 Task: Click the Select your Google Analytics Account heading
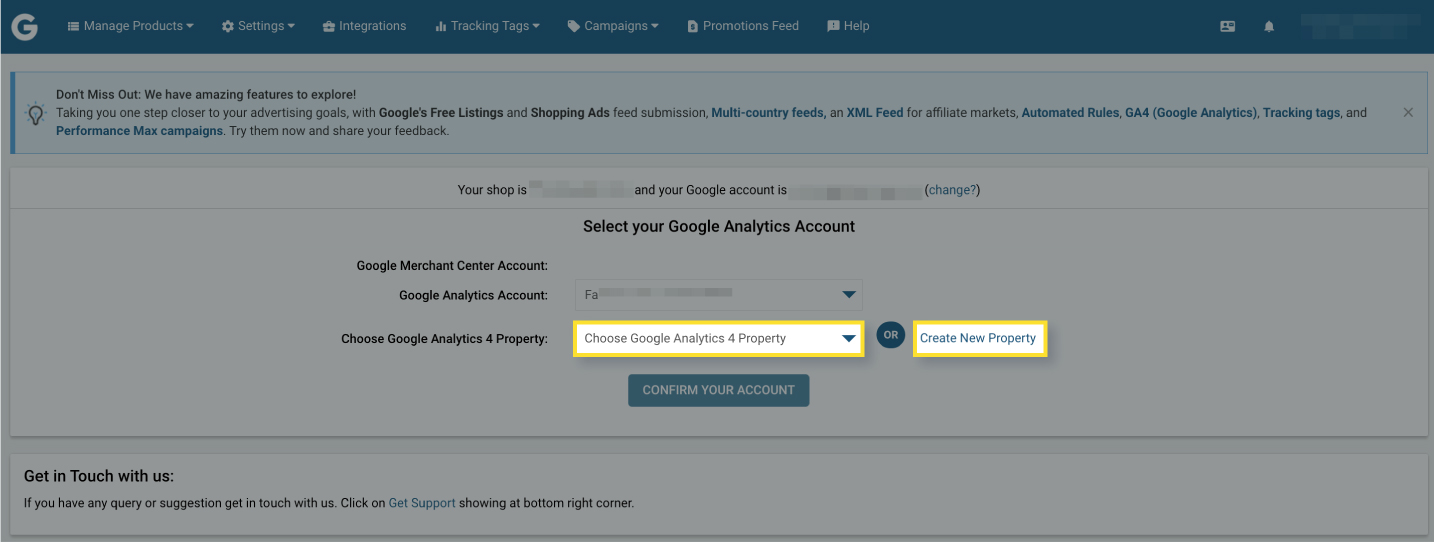[719, 227]
